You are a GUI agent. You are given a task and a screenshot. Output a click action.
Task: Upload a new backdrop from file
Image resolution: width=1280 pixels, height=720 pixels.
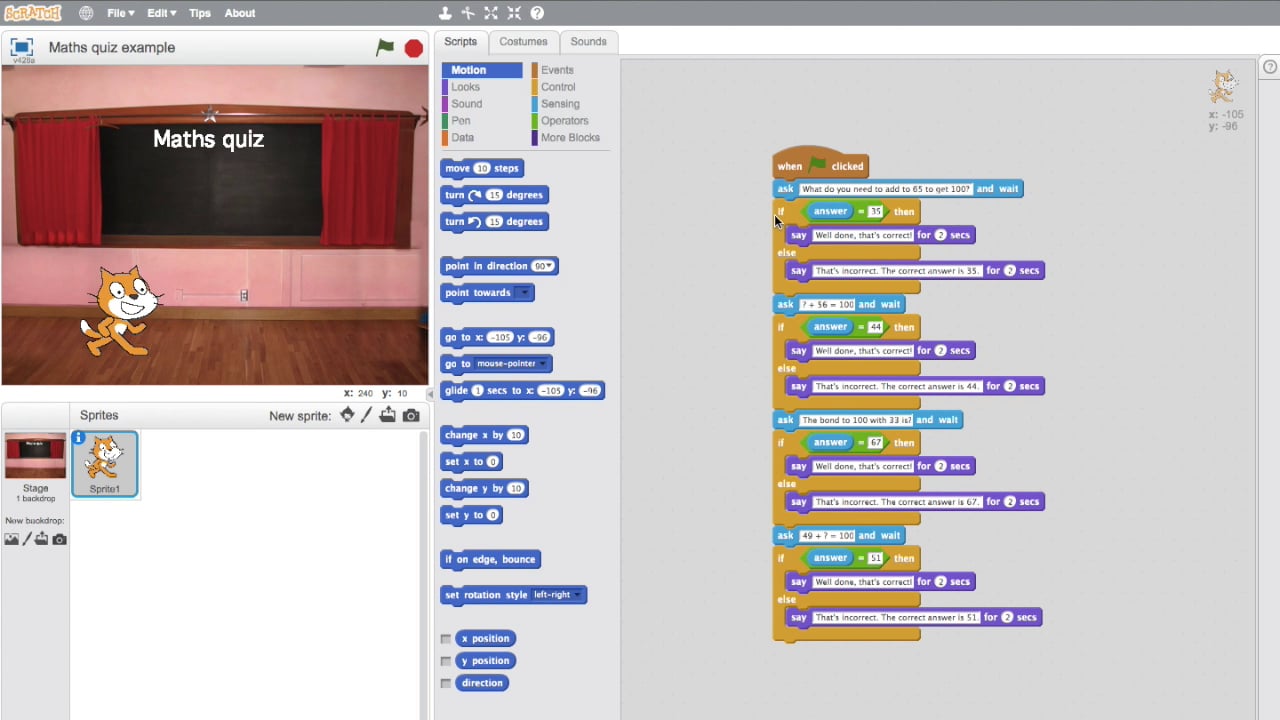coord(42,539)
